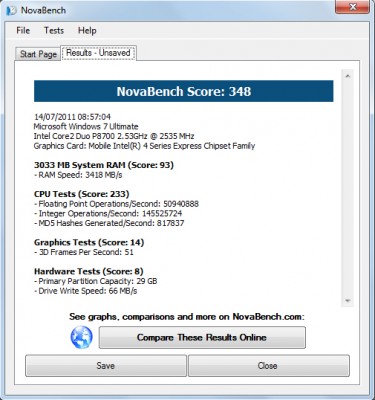Click the scrollbar up arrow
Viewport: 375px width, 400px height.
click(x=348, y=76)
